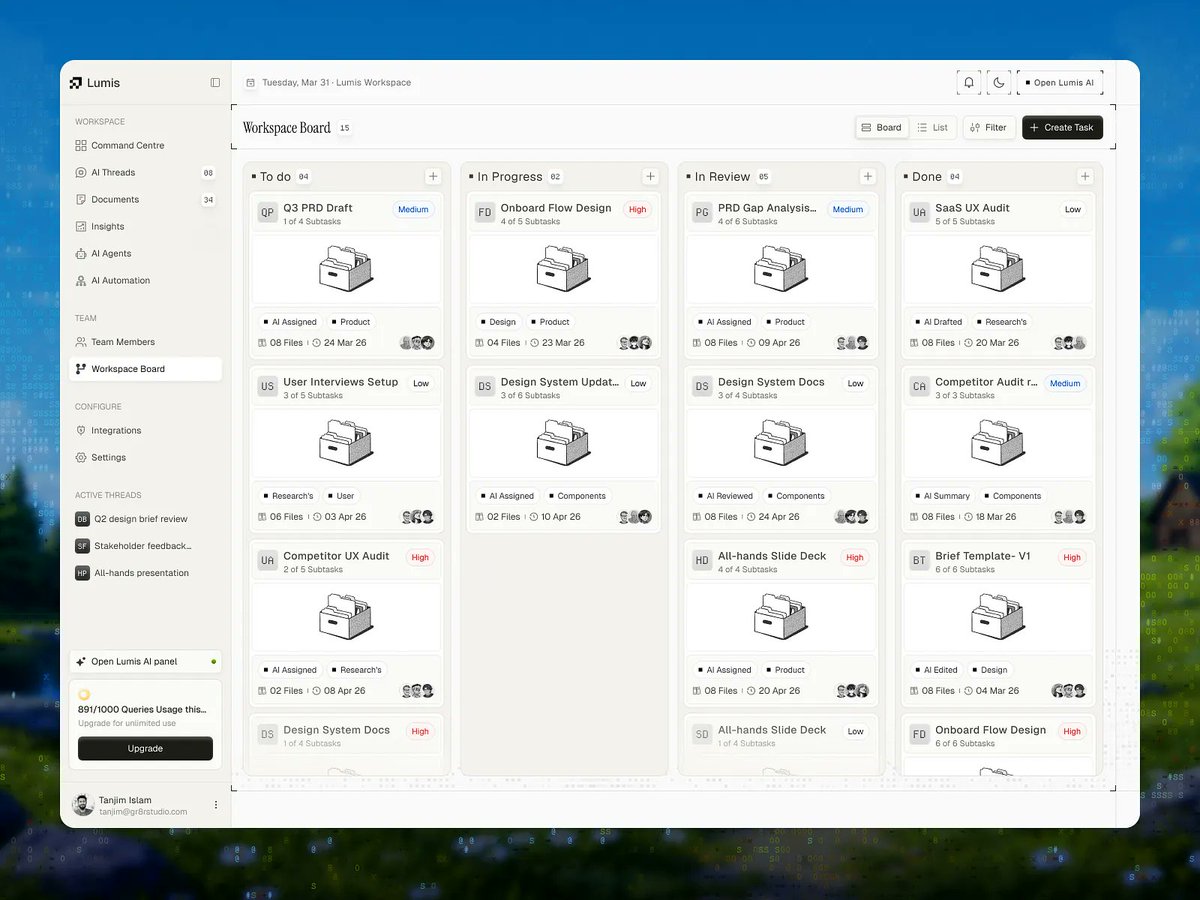
Task: Open the Q2 design brief review thread
Action: click(145, 519)
